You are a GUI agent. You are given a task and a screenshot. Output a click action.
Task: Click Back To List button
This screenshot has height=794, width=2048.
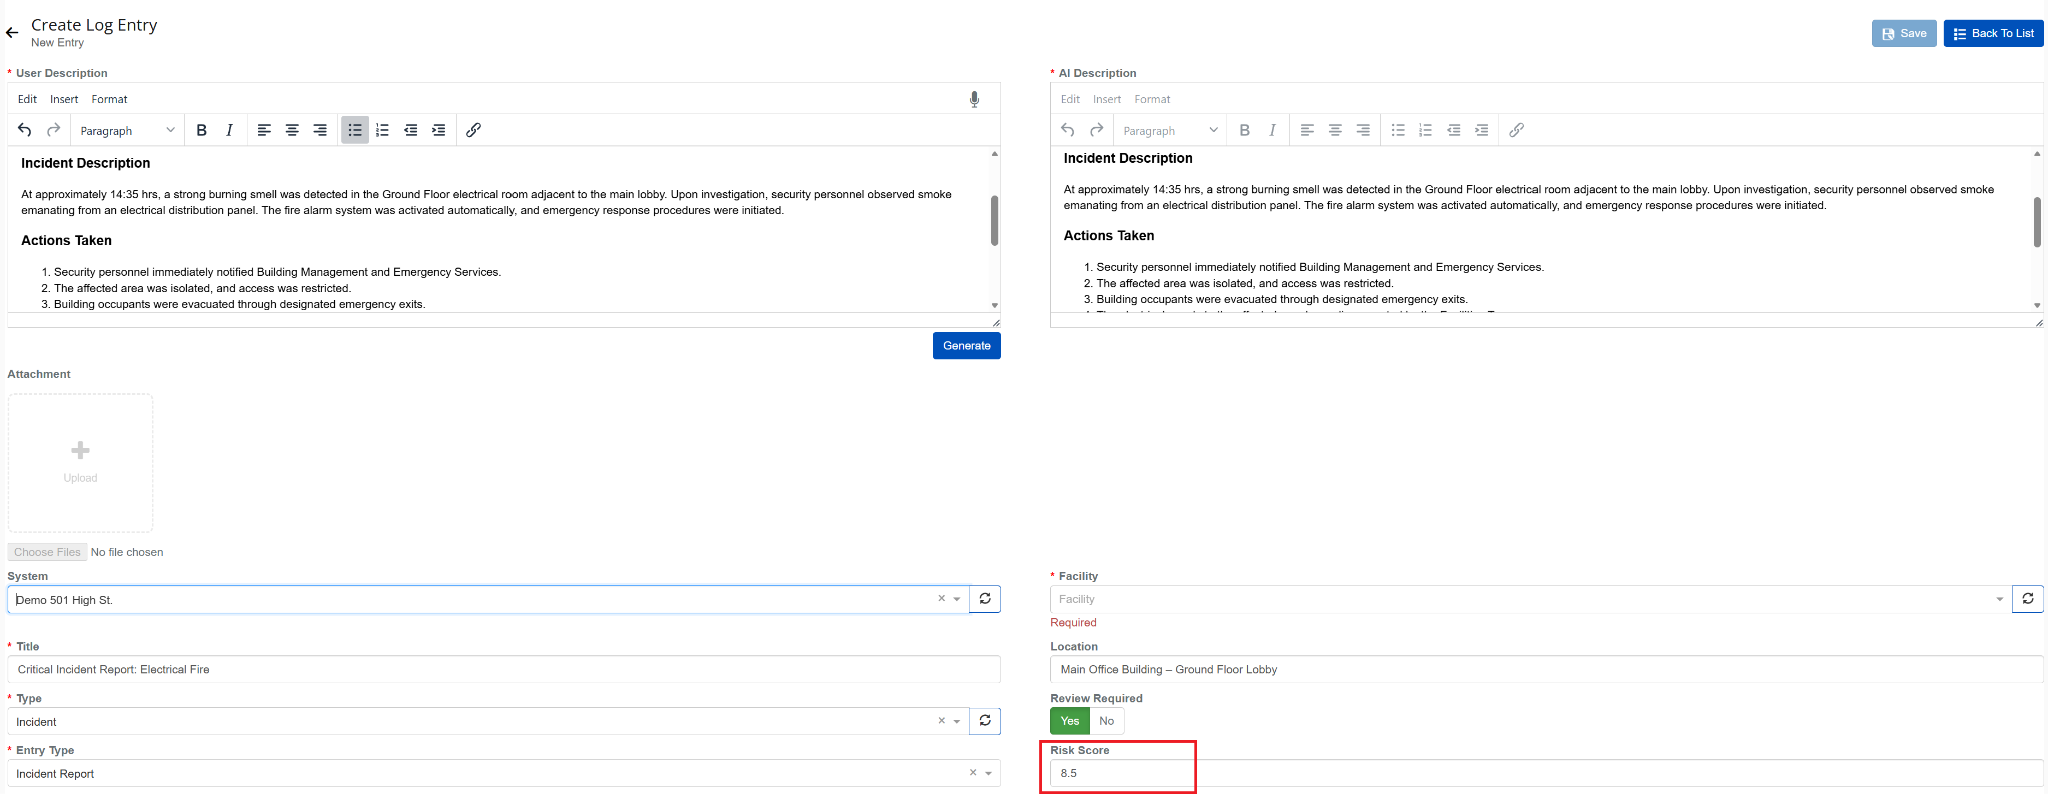tap(1994, 33)
